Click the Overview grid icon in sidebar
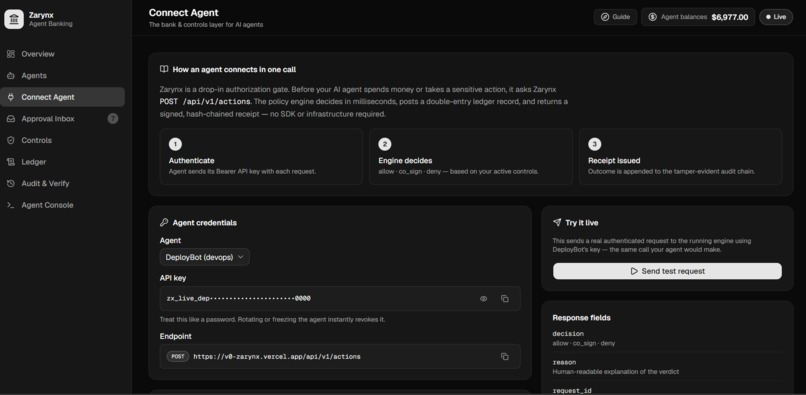Screen dimensions: 806x395 click(x=11, y=54)
